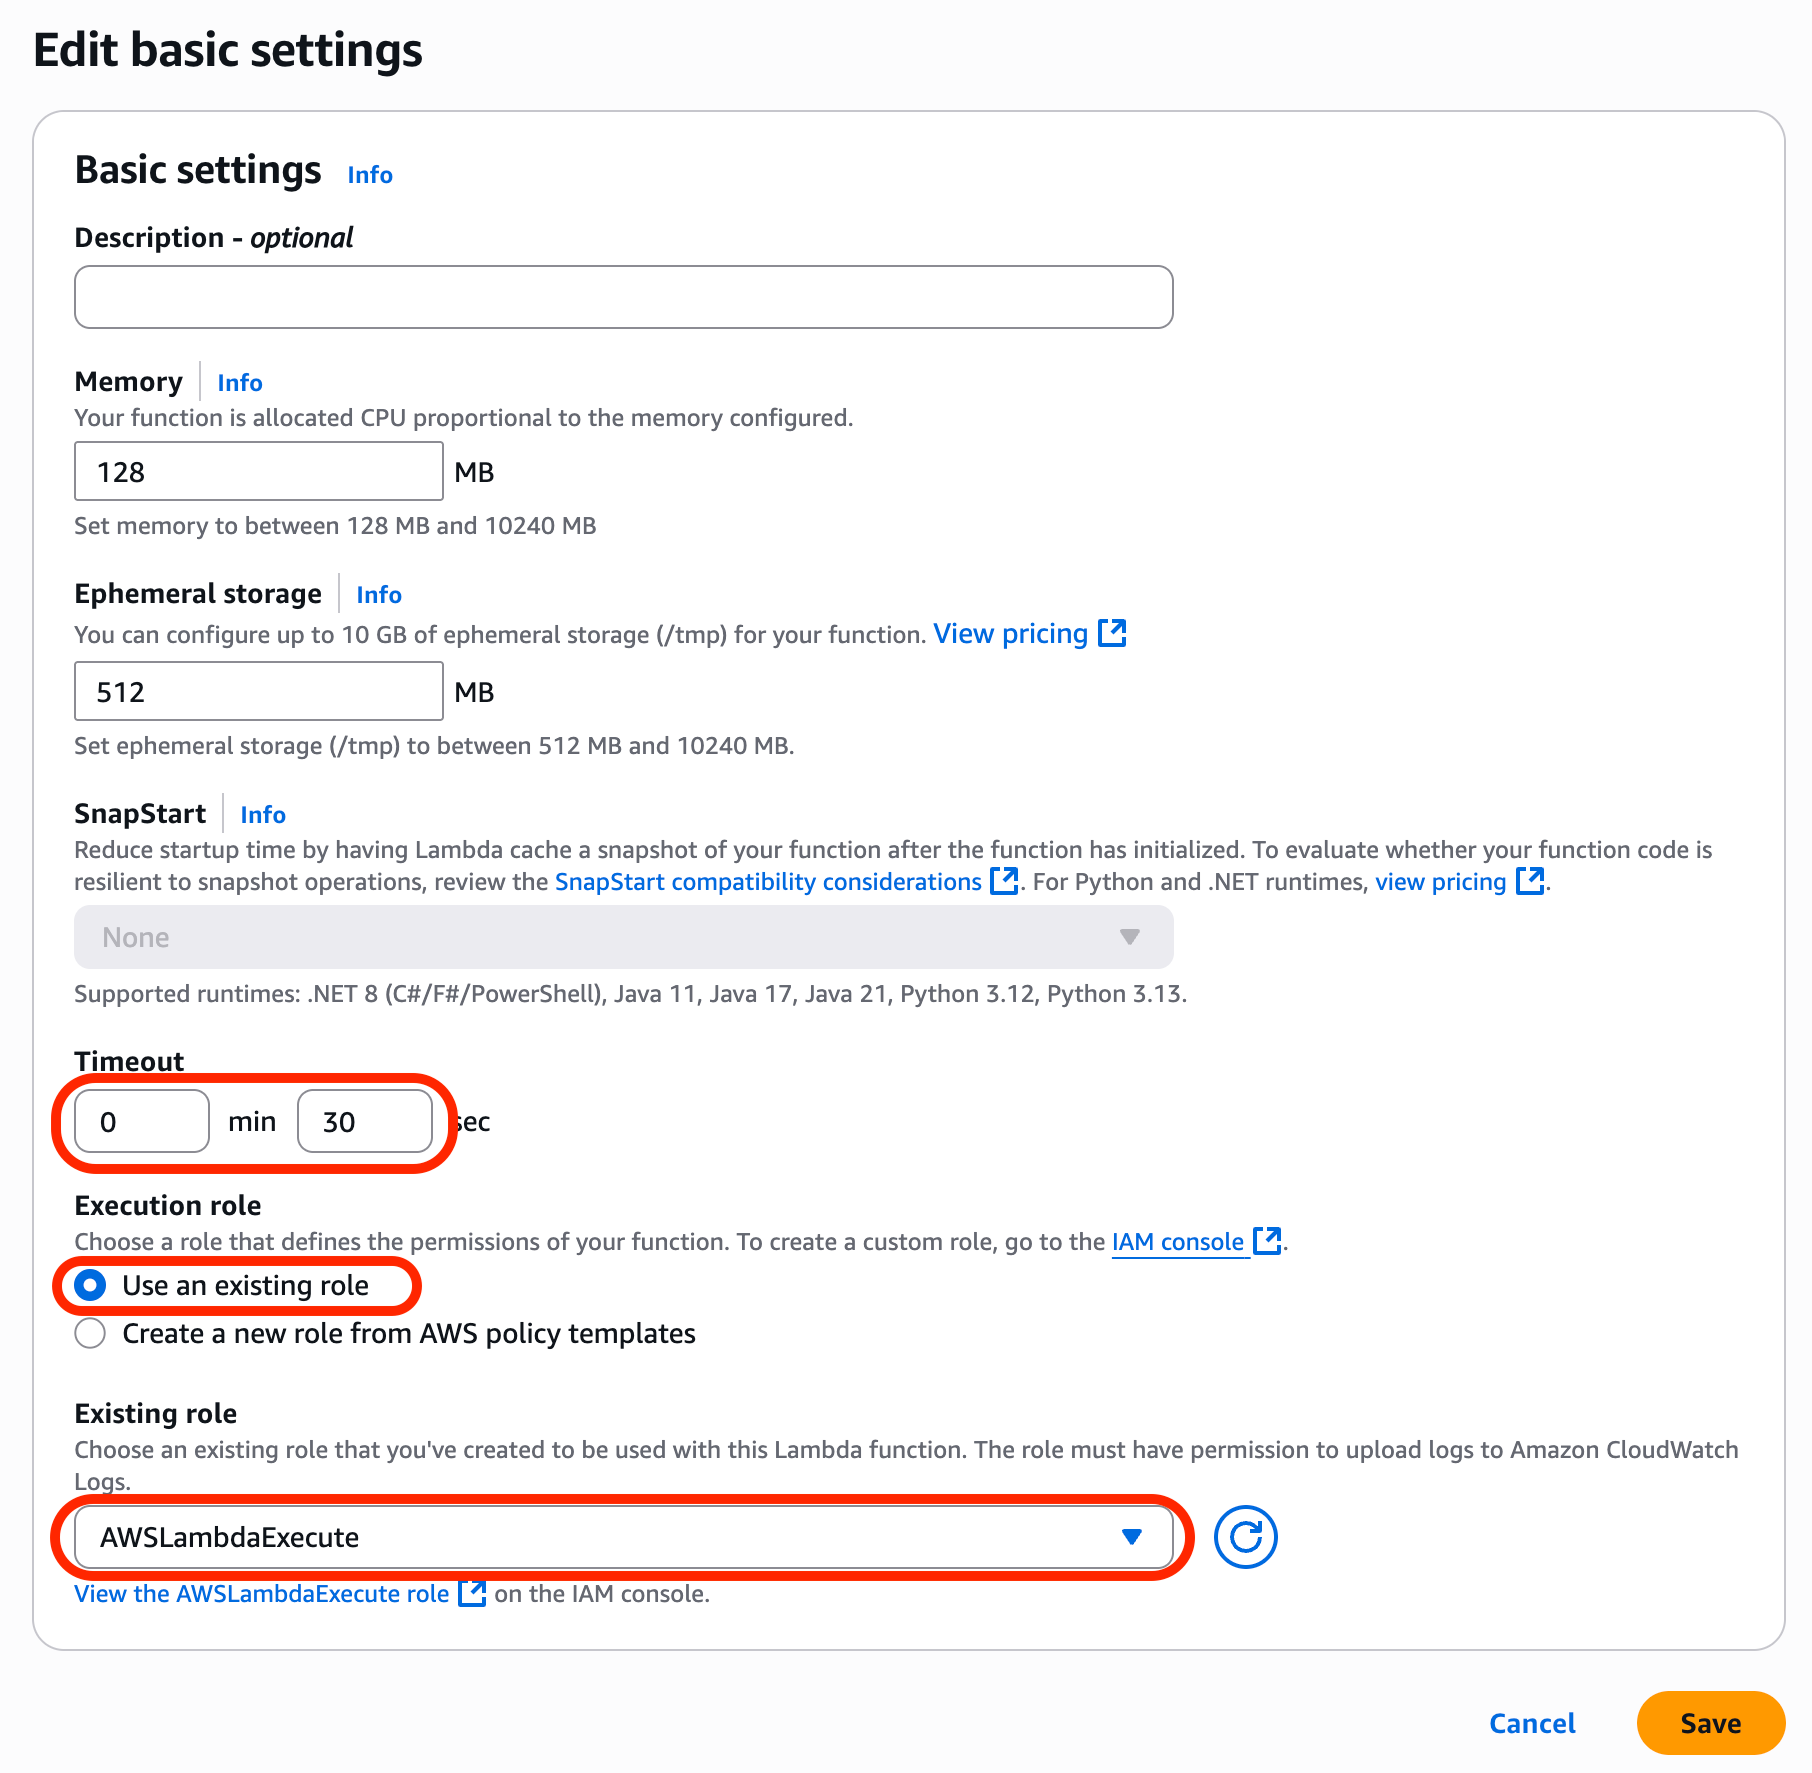The height and width of the screenshot is (1773, 1812).
Task: Click Cancel to discard changes
Action: click(x=1532, y=1723)
